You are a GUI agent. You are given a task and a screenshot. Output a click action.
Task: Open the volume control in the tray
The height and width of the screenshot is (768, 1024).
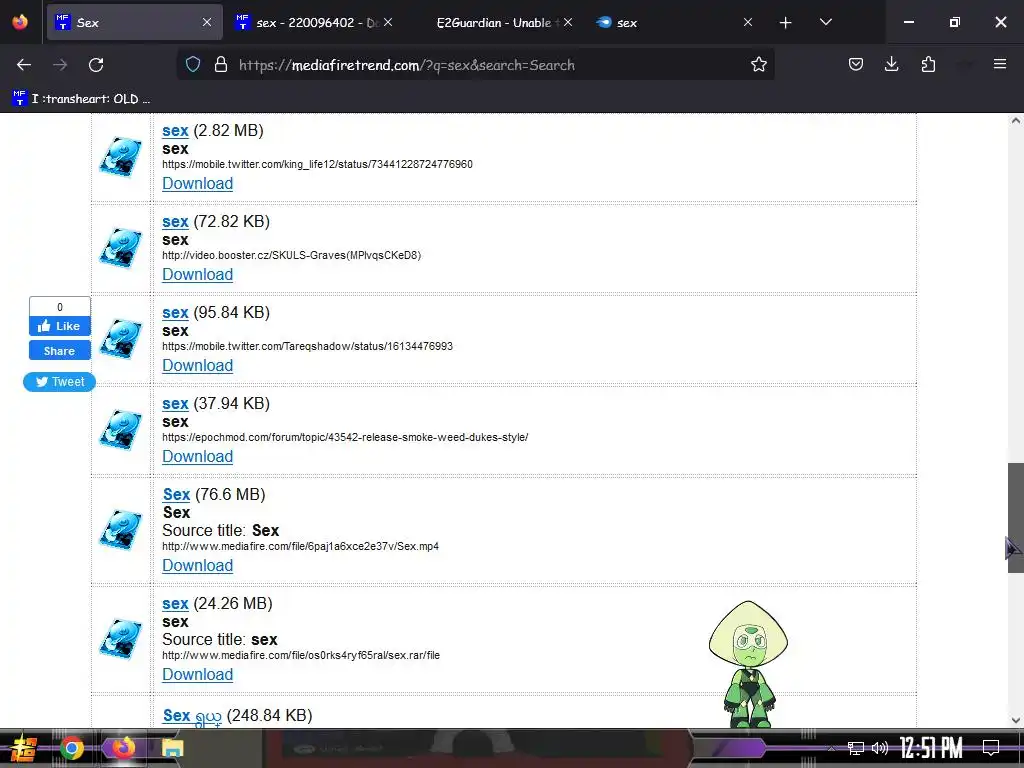[x=880, y=748]
